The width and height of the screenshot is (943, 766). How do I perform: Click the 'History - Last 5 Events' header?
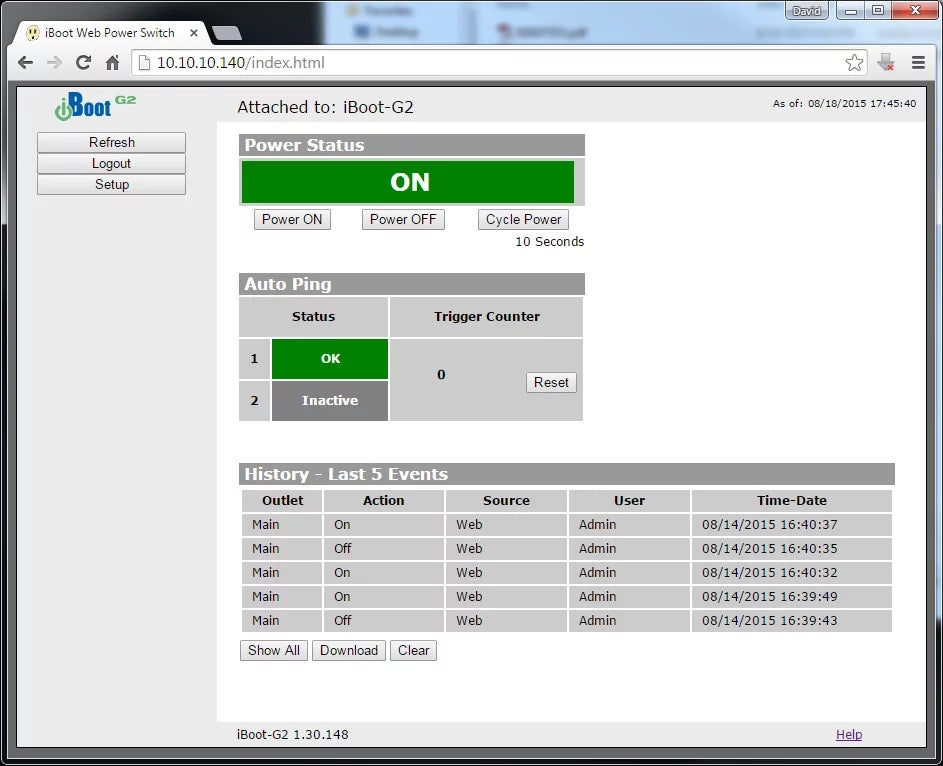pyautogui.click(x=567, y=474)
